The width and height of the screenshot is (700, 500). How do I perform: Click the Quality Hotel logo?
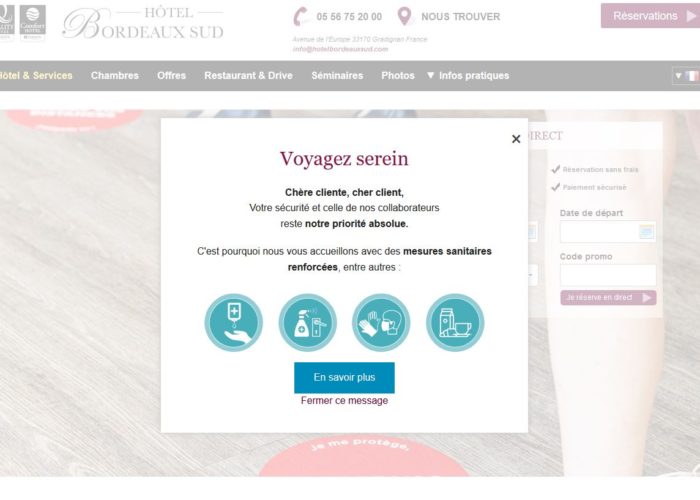7,22
